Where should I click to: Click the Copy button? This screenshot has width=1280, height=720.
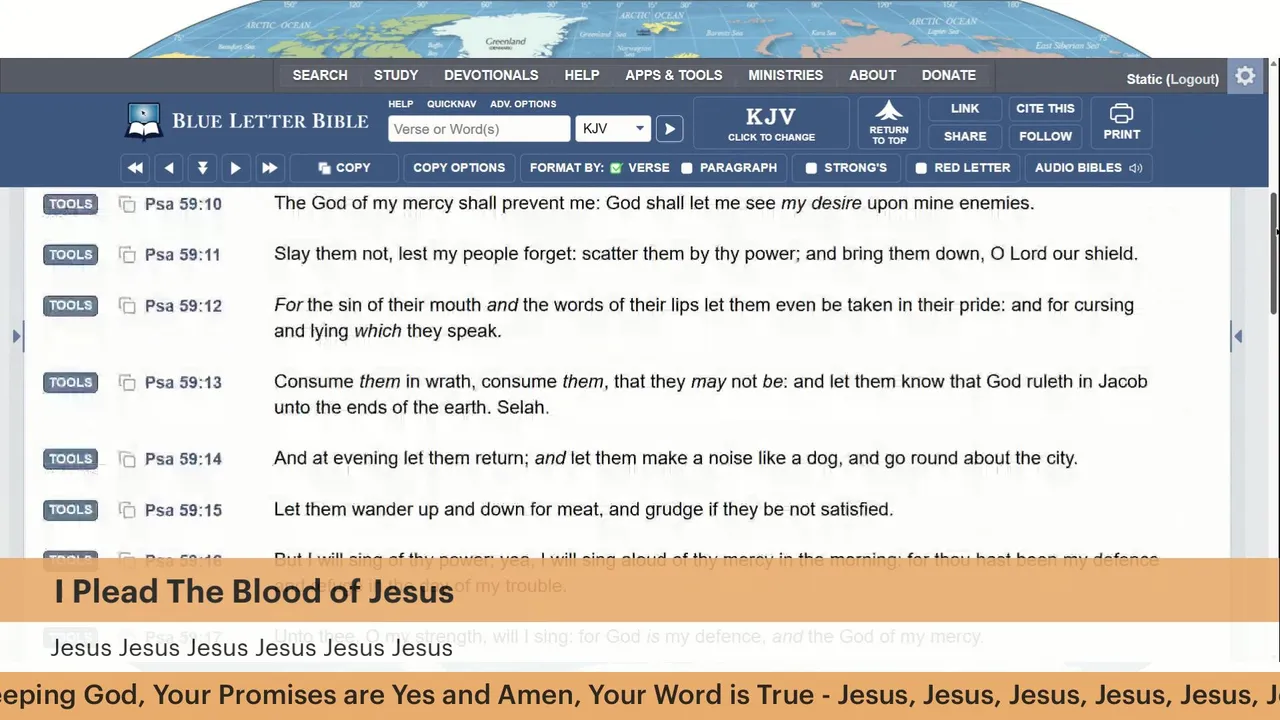(x=344, y=168)
